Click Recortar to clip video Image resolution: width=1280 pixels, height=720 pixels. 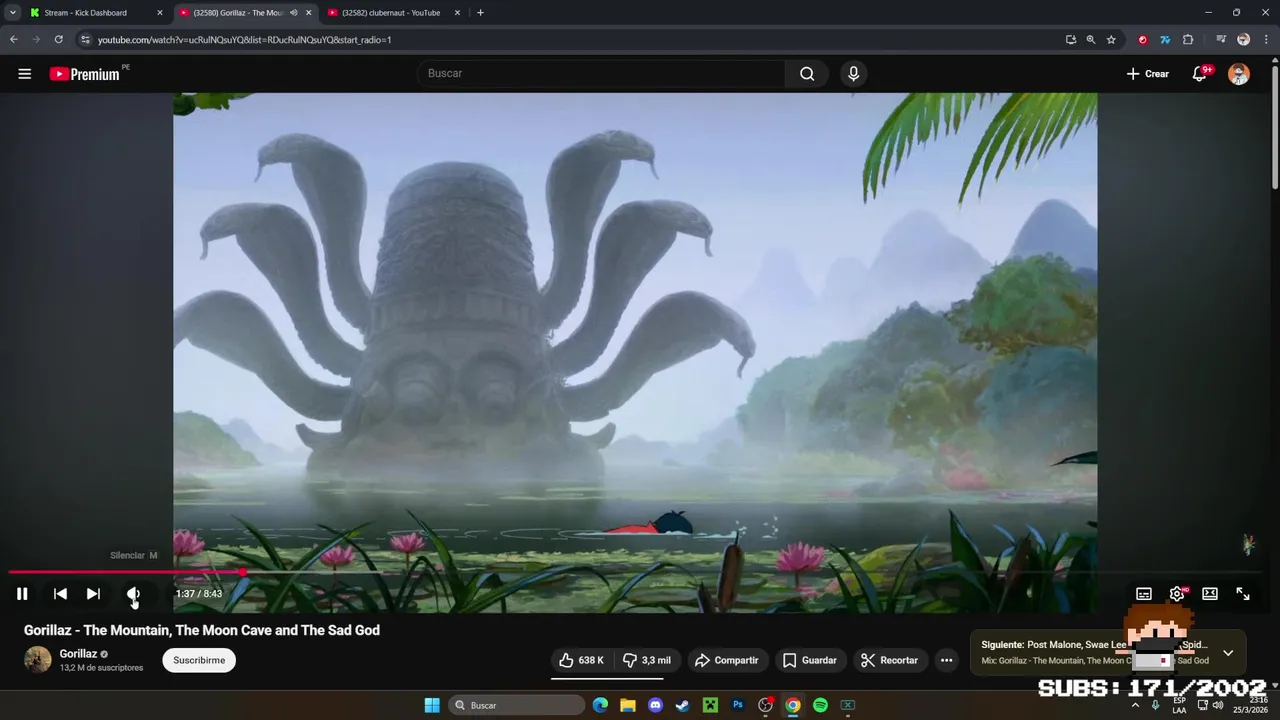pos(889,660)
